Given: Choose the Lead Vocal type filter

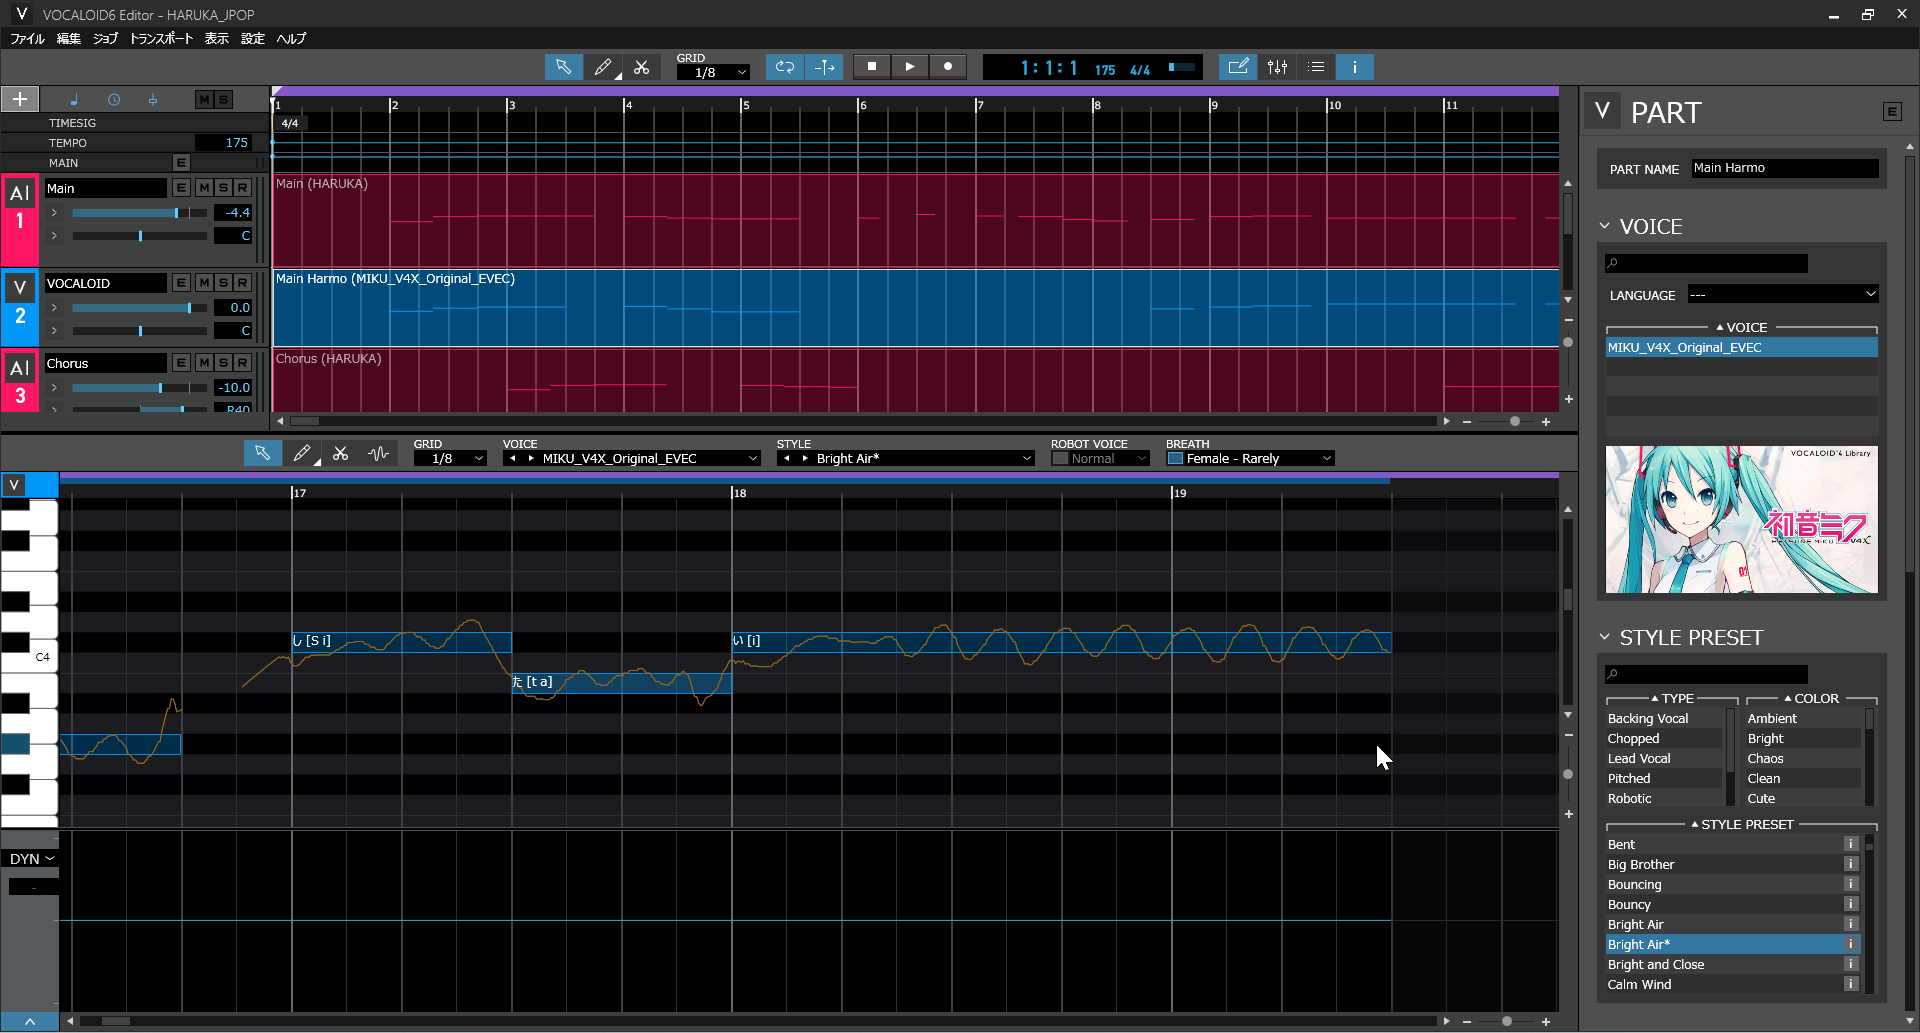Looking at the screenshot, I should coord(1665,758).
